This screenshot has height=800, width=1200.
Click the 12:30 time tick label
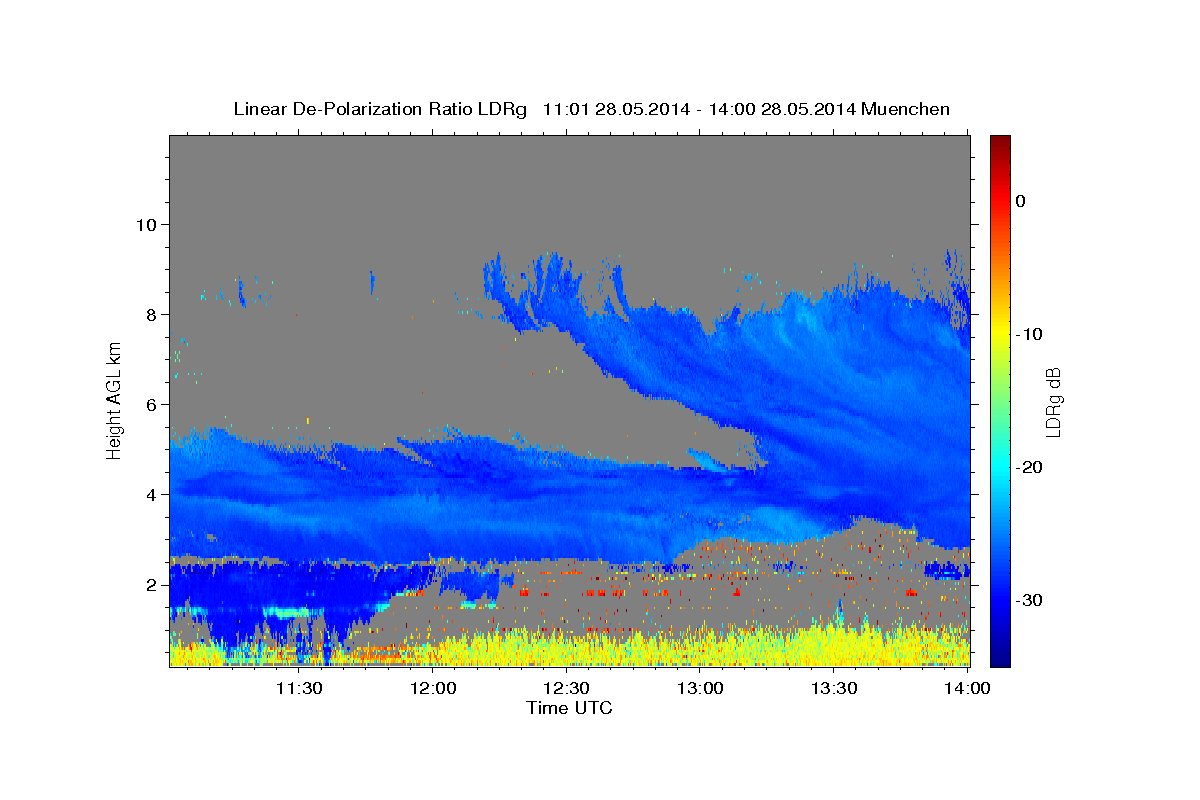[568, 688]
